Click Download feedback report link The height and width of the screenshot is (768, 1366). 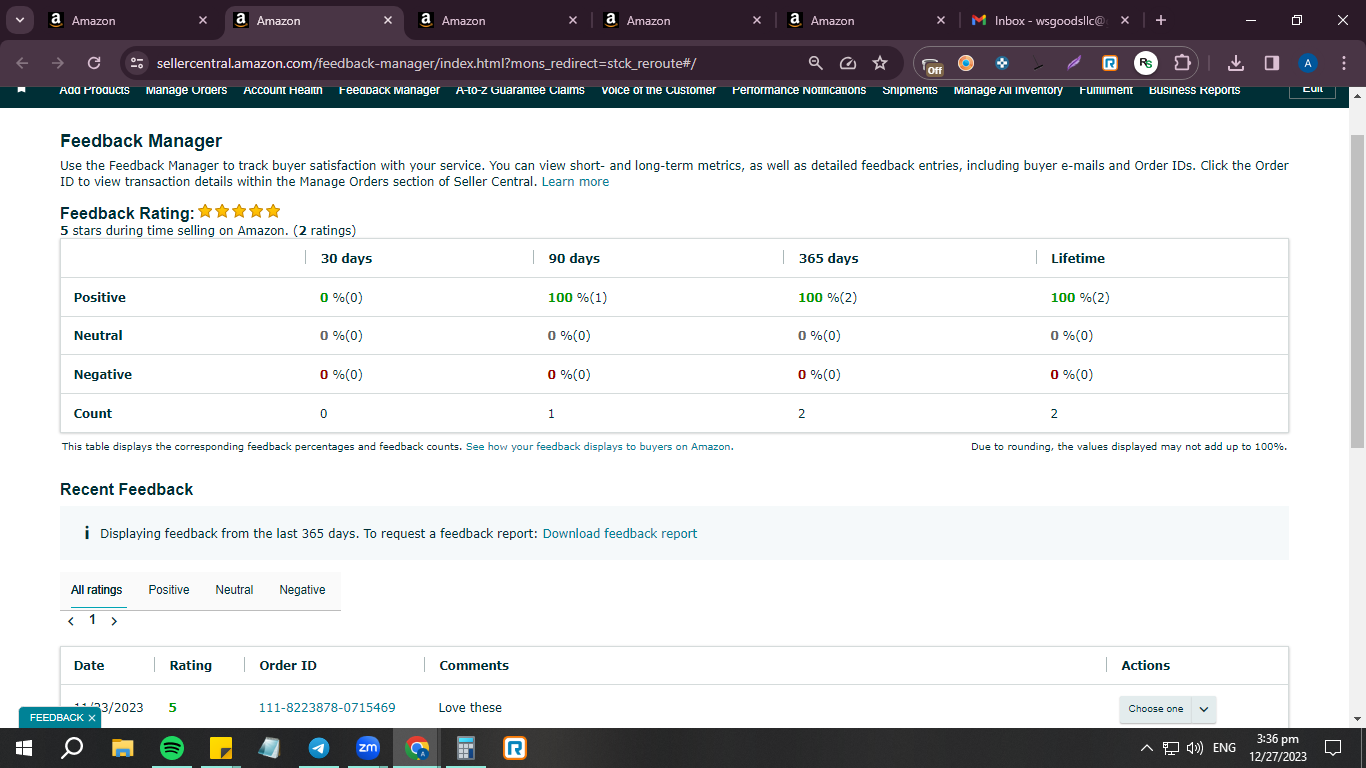[620, 534]
